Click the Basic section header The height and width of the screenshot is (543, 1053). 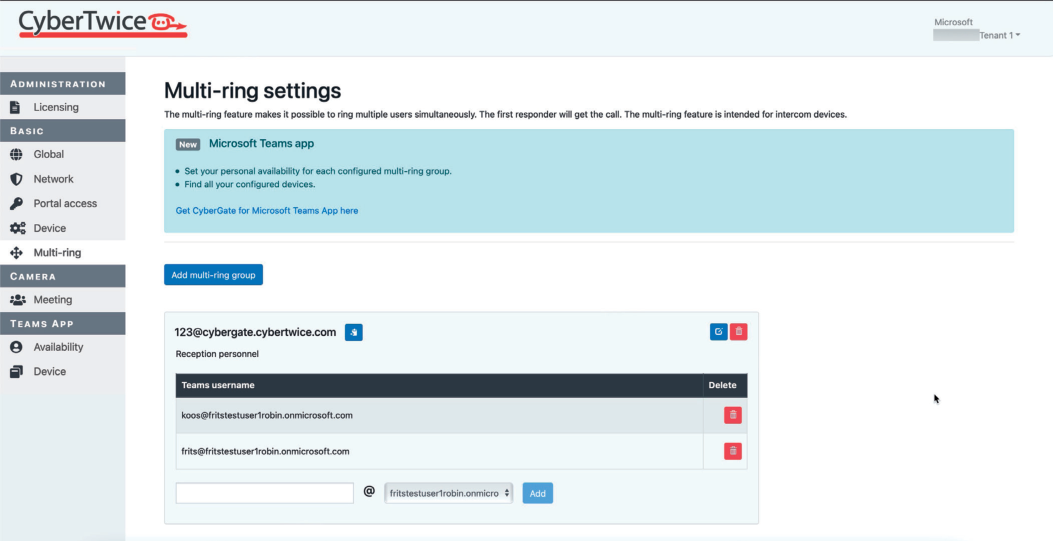point(62,131)
